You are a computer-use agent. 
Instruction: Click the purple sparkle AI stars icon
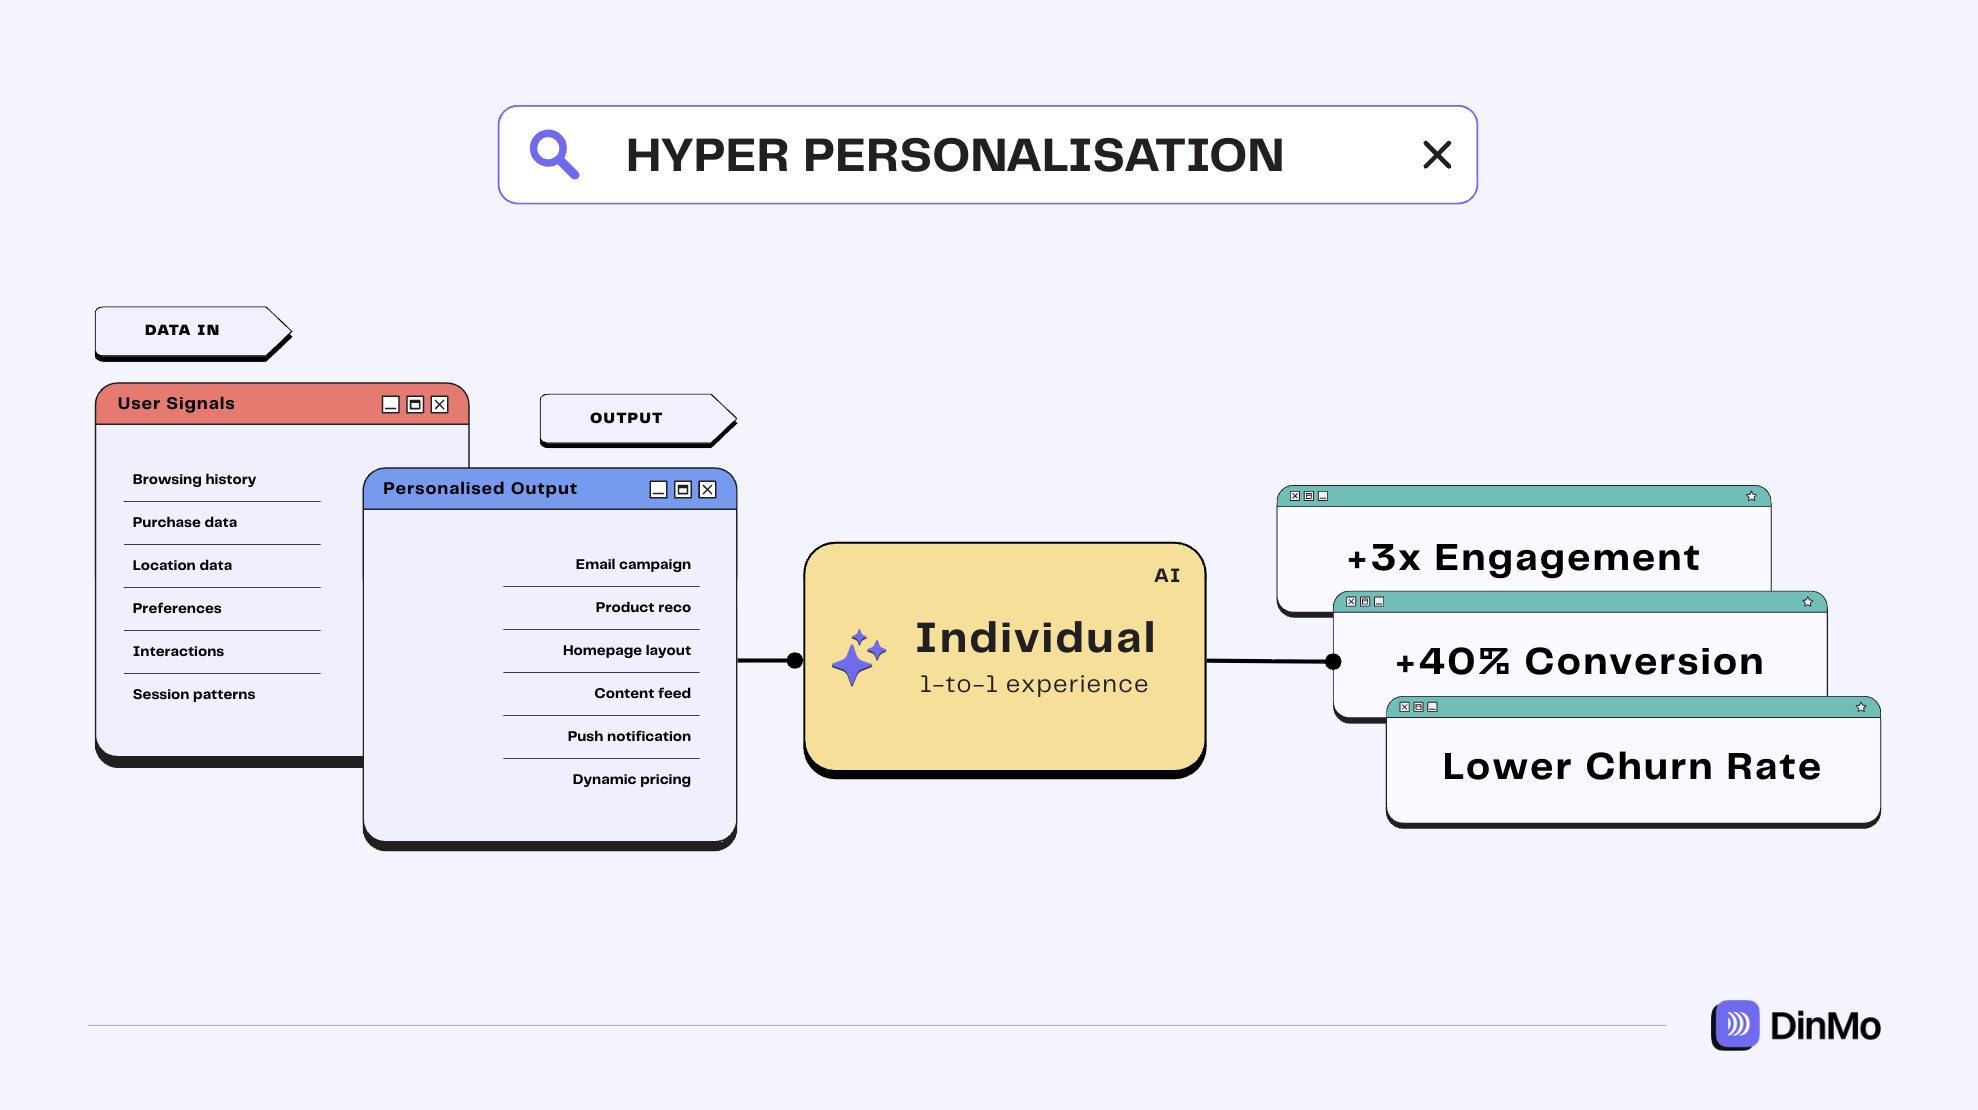tap(858, 657)
